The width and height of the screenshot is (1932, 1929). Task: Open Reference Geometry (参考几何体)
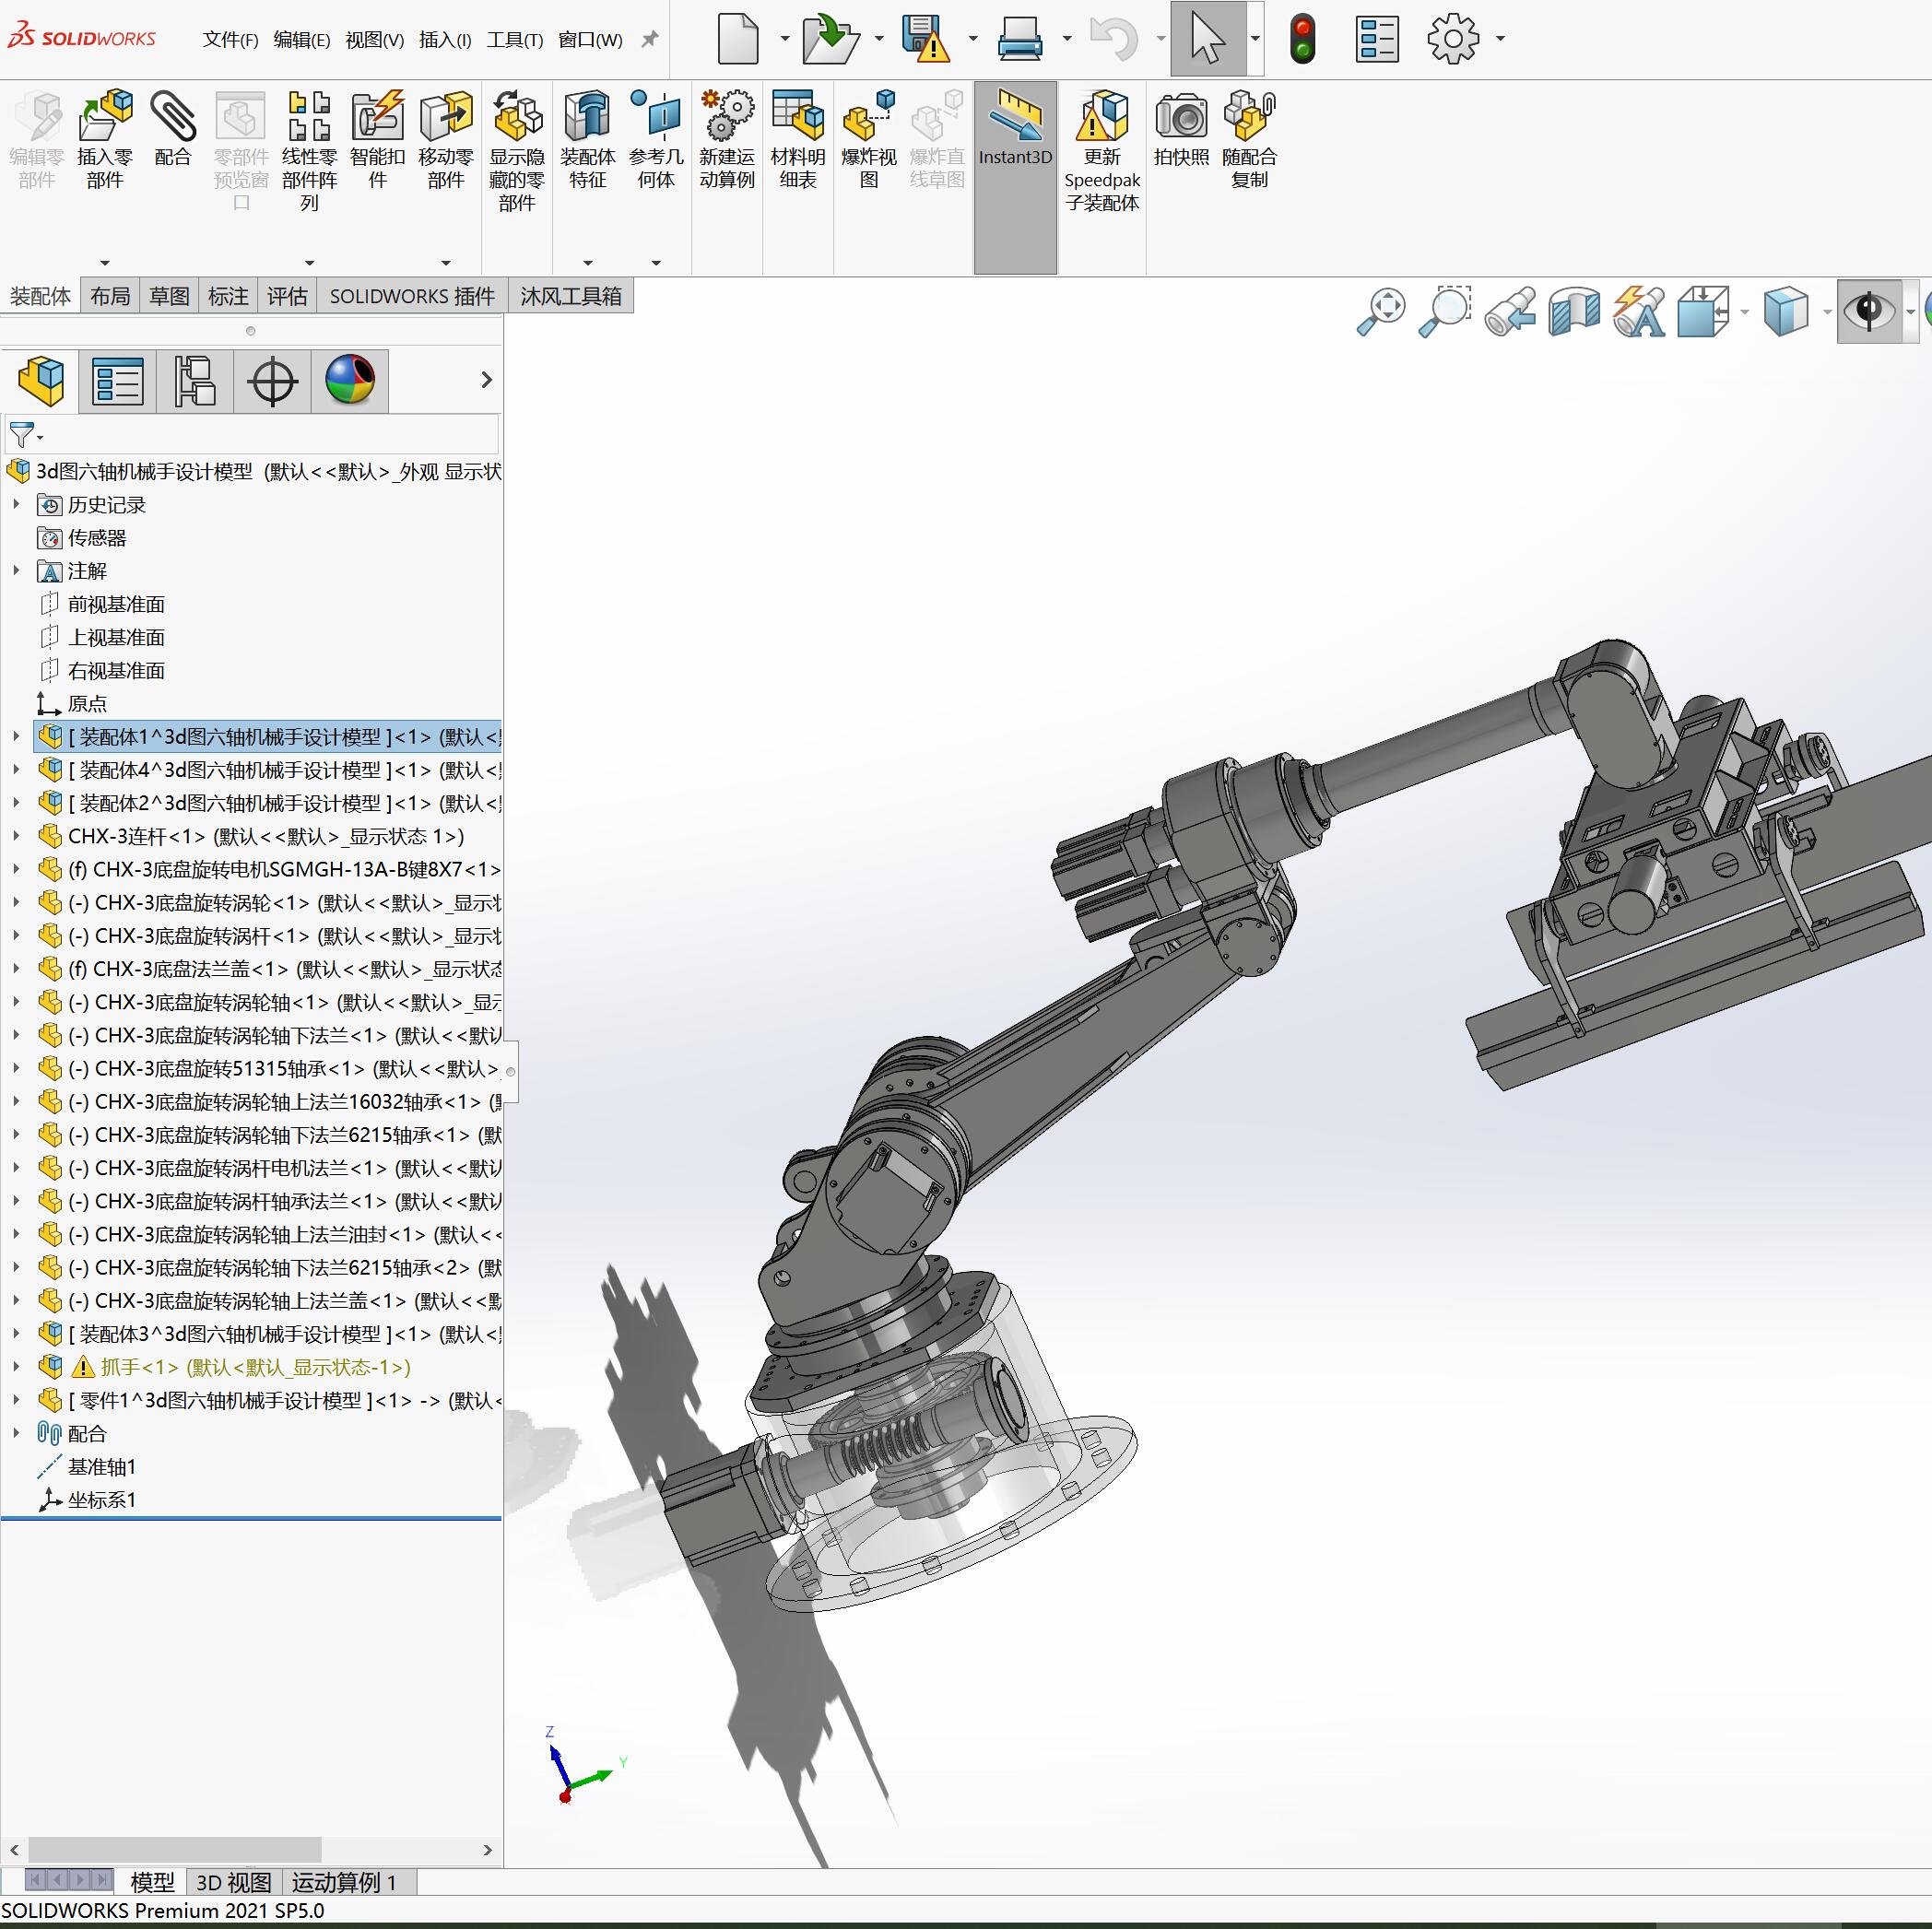(x=656, y=116)
